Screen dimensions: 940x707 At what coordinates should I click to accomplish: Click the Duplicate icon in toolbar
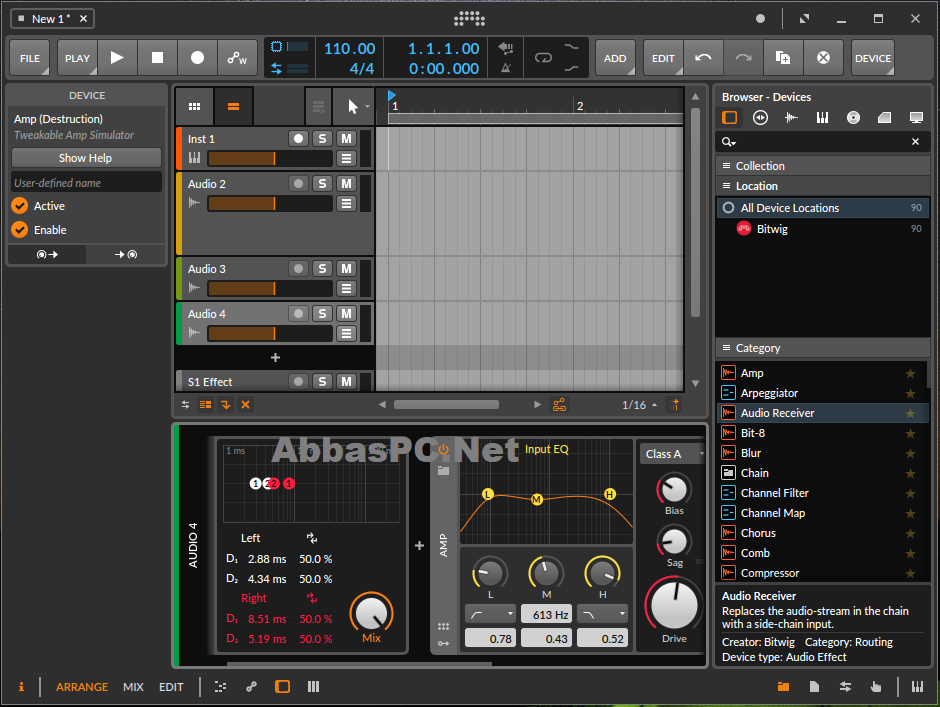[x=783, y=58]
